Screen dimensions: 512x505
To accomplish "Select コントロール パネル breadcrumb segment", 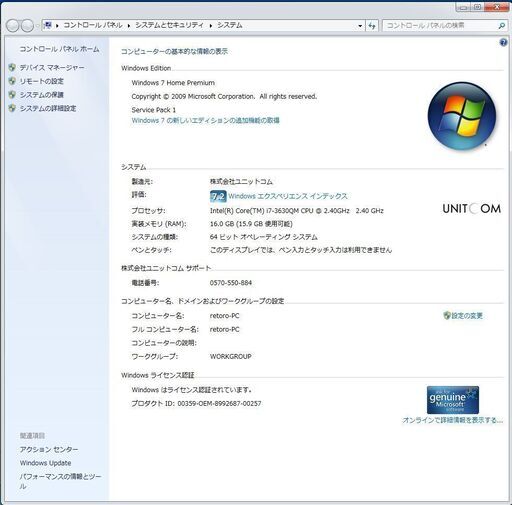I will pyautogui.click(x=93, y=25).
